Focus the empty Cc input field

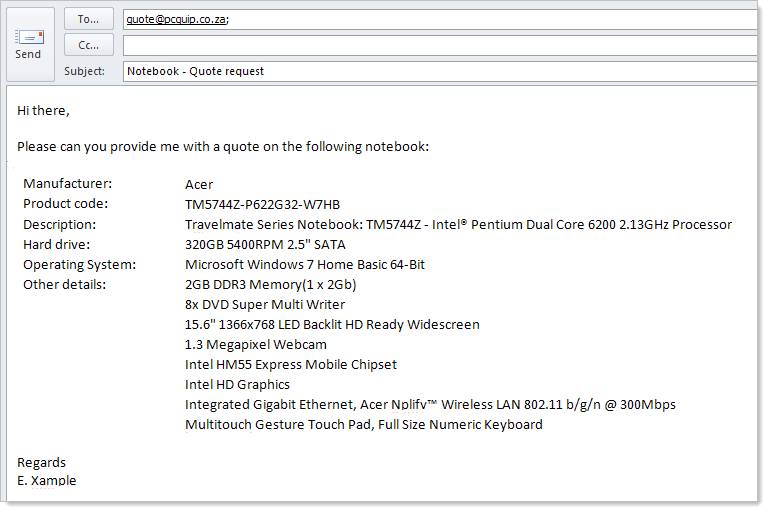tap(440, 45)
